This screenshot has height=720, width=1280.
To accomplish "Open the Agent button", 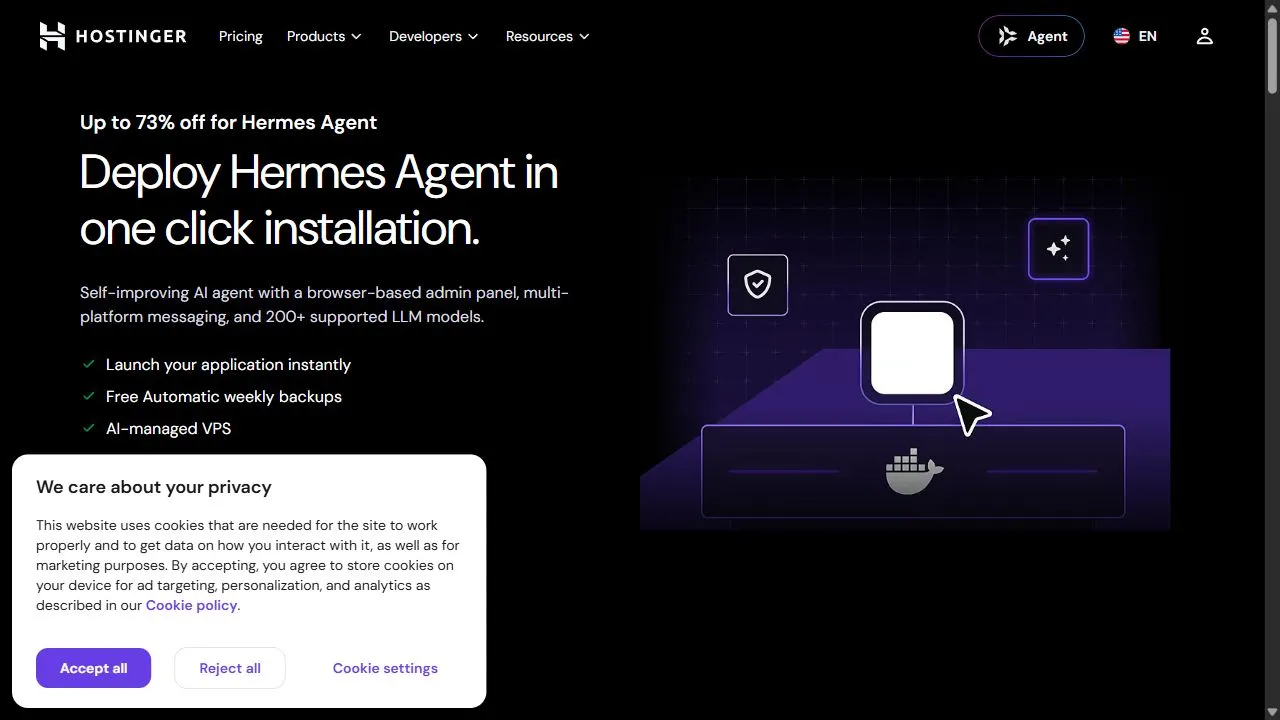I will point(1031,36).
